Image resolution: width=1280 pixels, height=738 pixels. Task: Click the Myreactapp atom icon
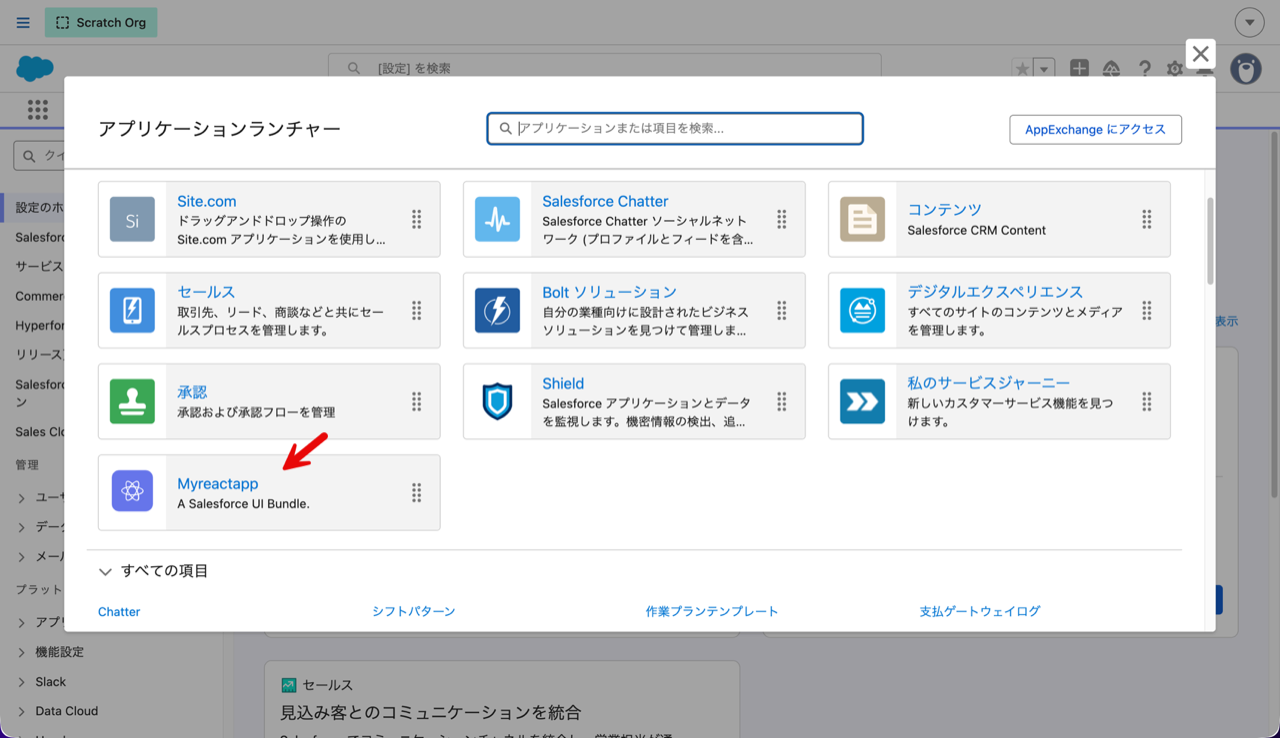pyautogui.click(x=132, y=492)
